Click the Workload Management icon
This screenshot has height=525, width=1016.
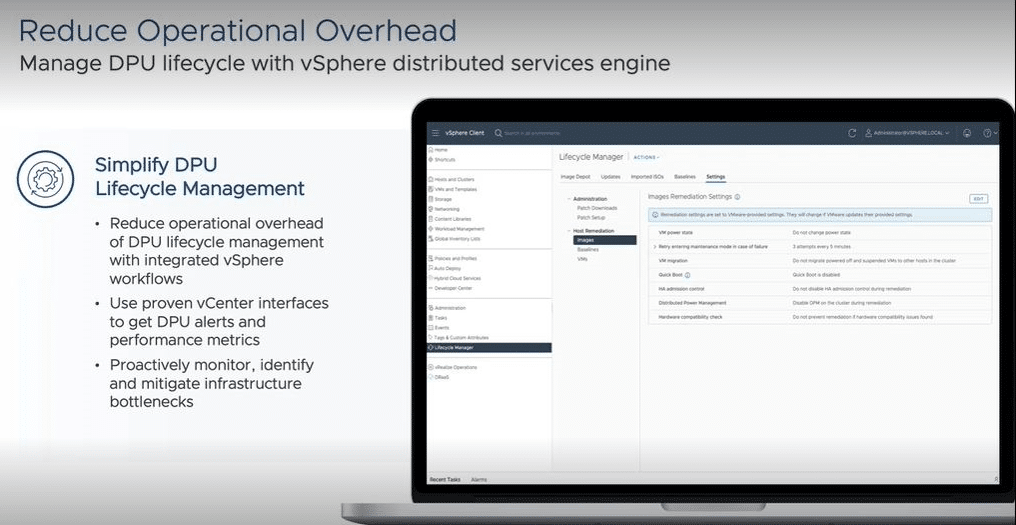(x=431, y=229)
